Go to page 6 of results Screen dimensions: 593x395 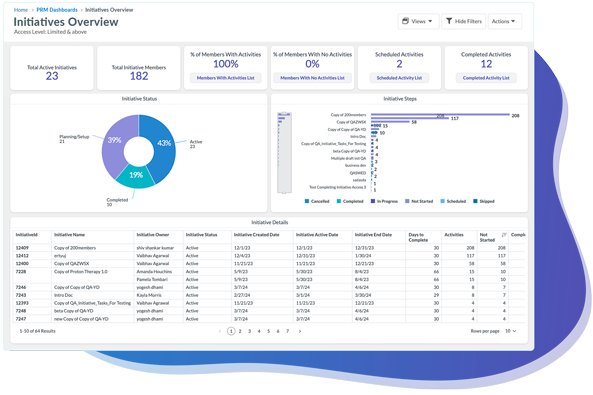pos(278,331)
